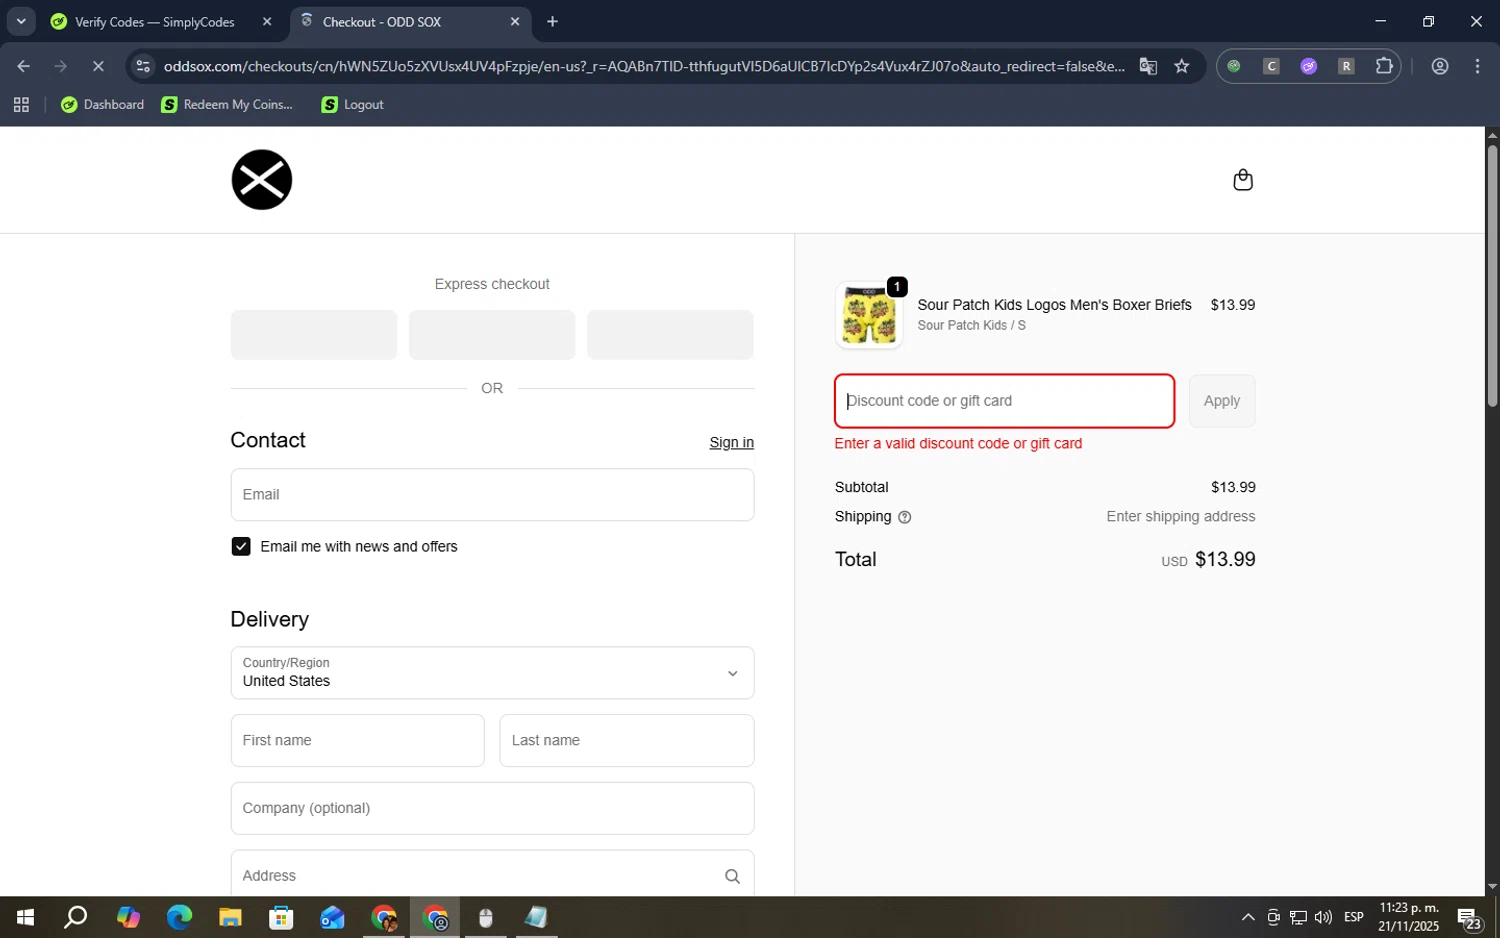Screen dimensions: 1500x938
Task: Click the gray C extension icon
Action: click(1271, 66)
